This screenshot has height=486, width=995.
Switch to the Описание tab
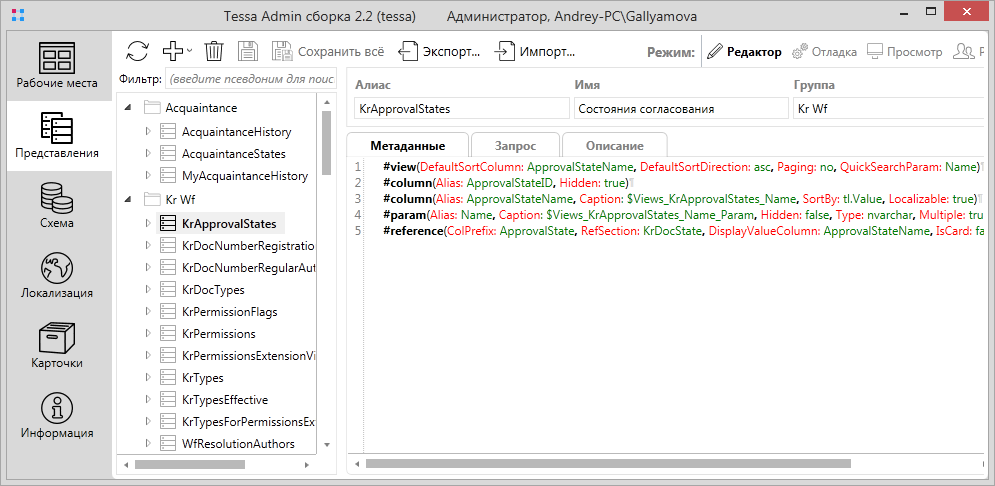[x=615, y=145]
